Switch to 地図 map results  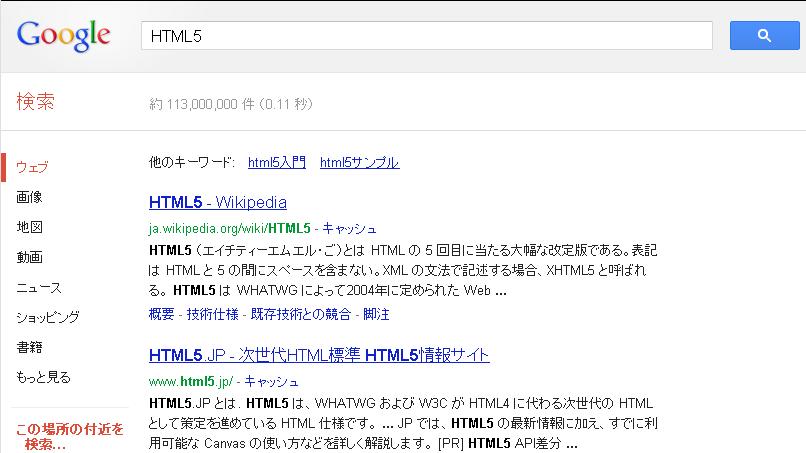tap(29, 227)
